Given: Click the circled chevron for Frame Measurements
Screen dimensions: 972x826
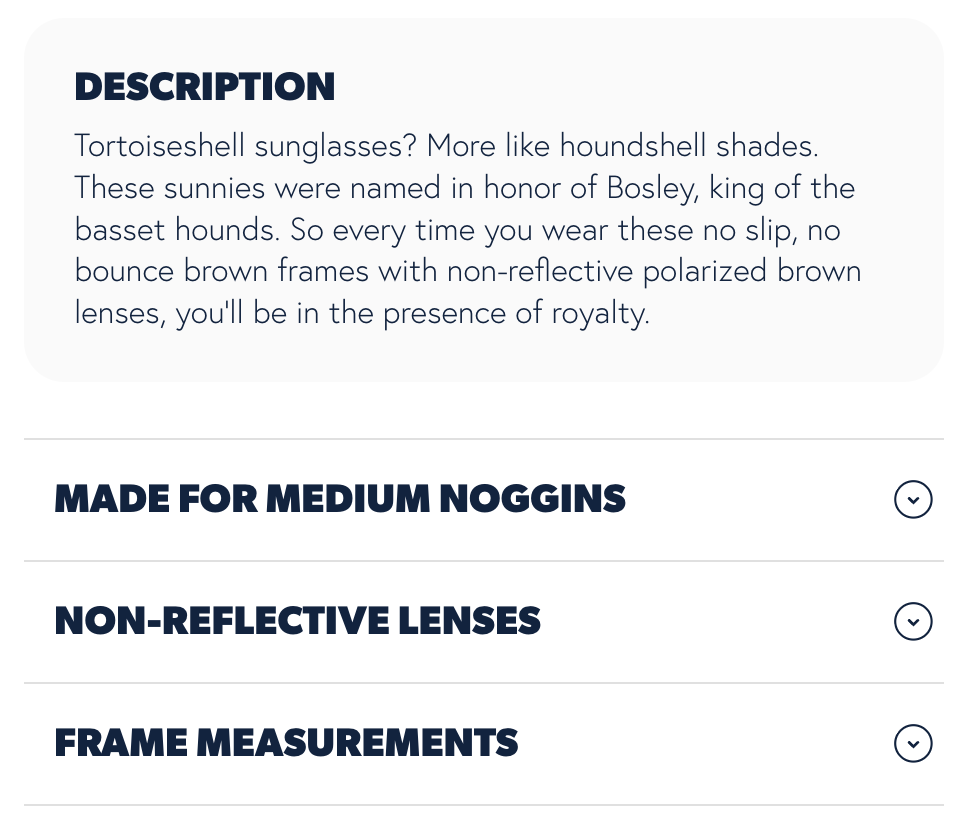Looking at the screenshot, I should coord(912,743).
